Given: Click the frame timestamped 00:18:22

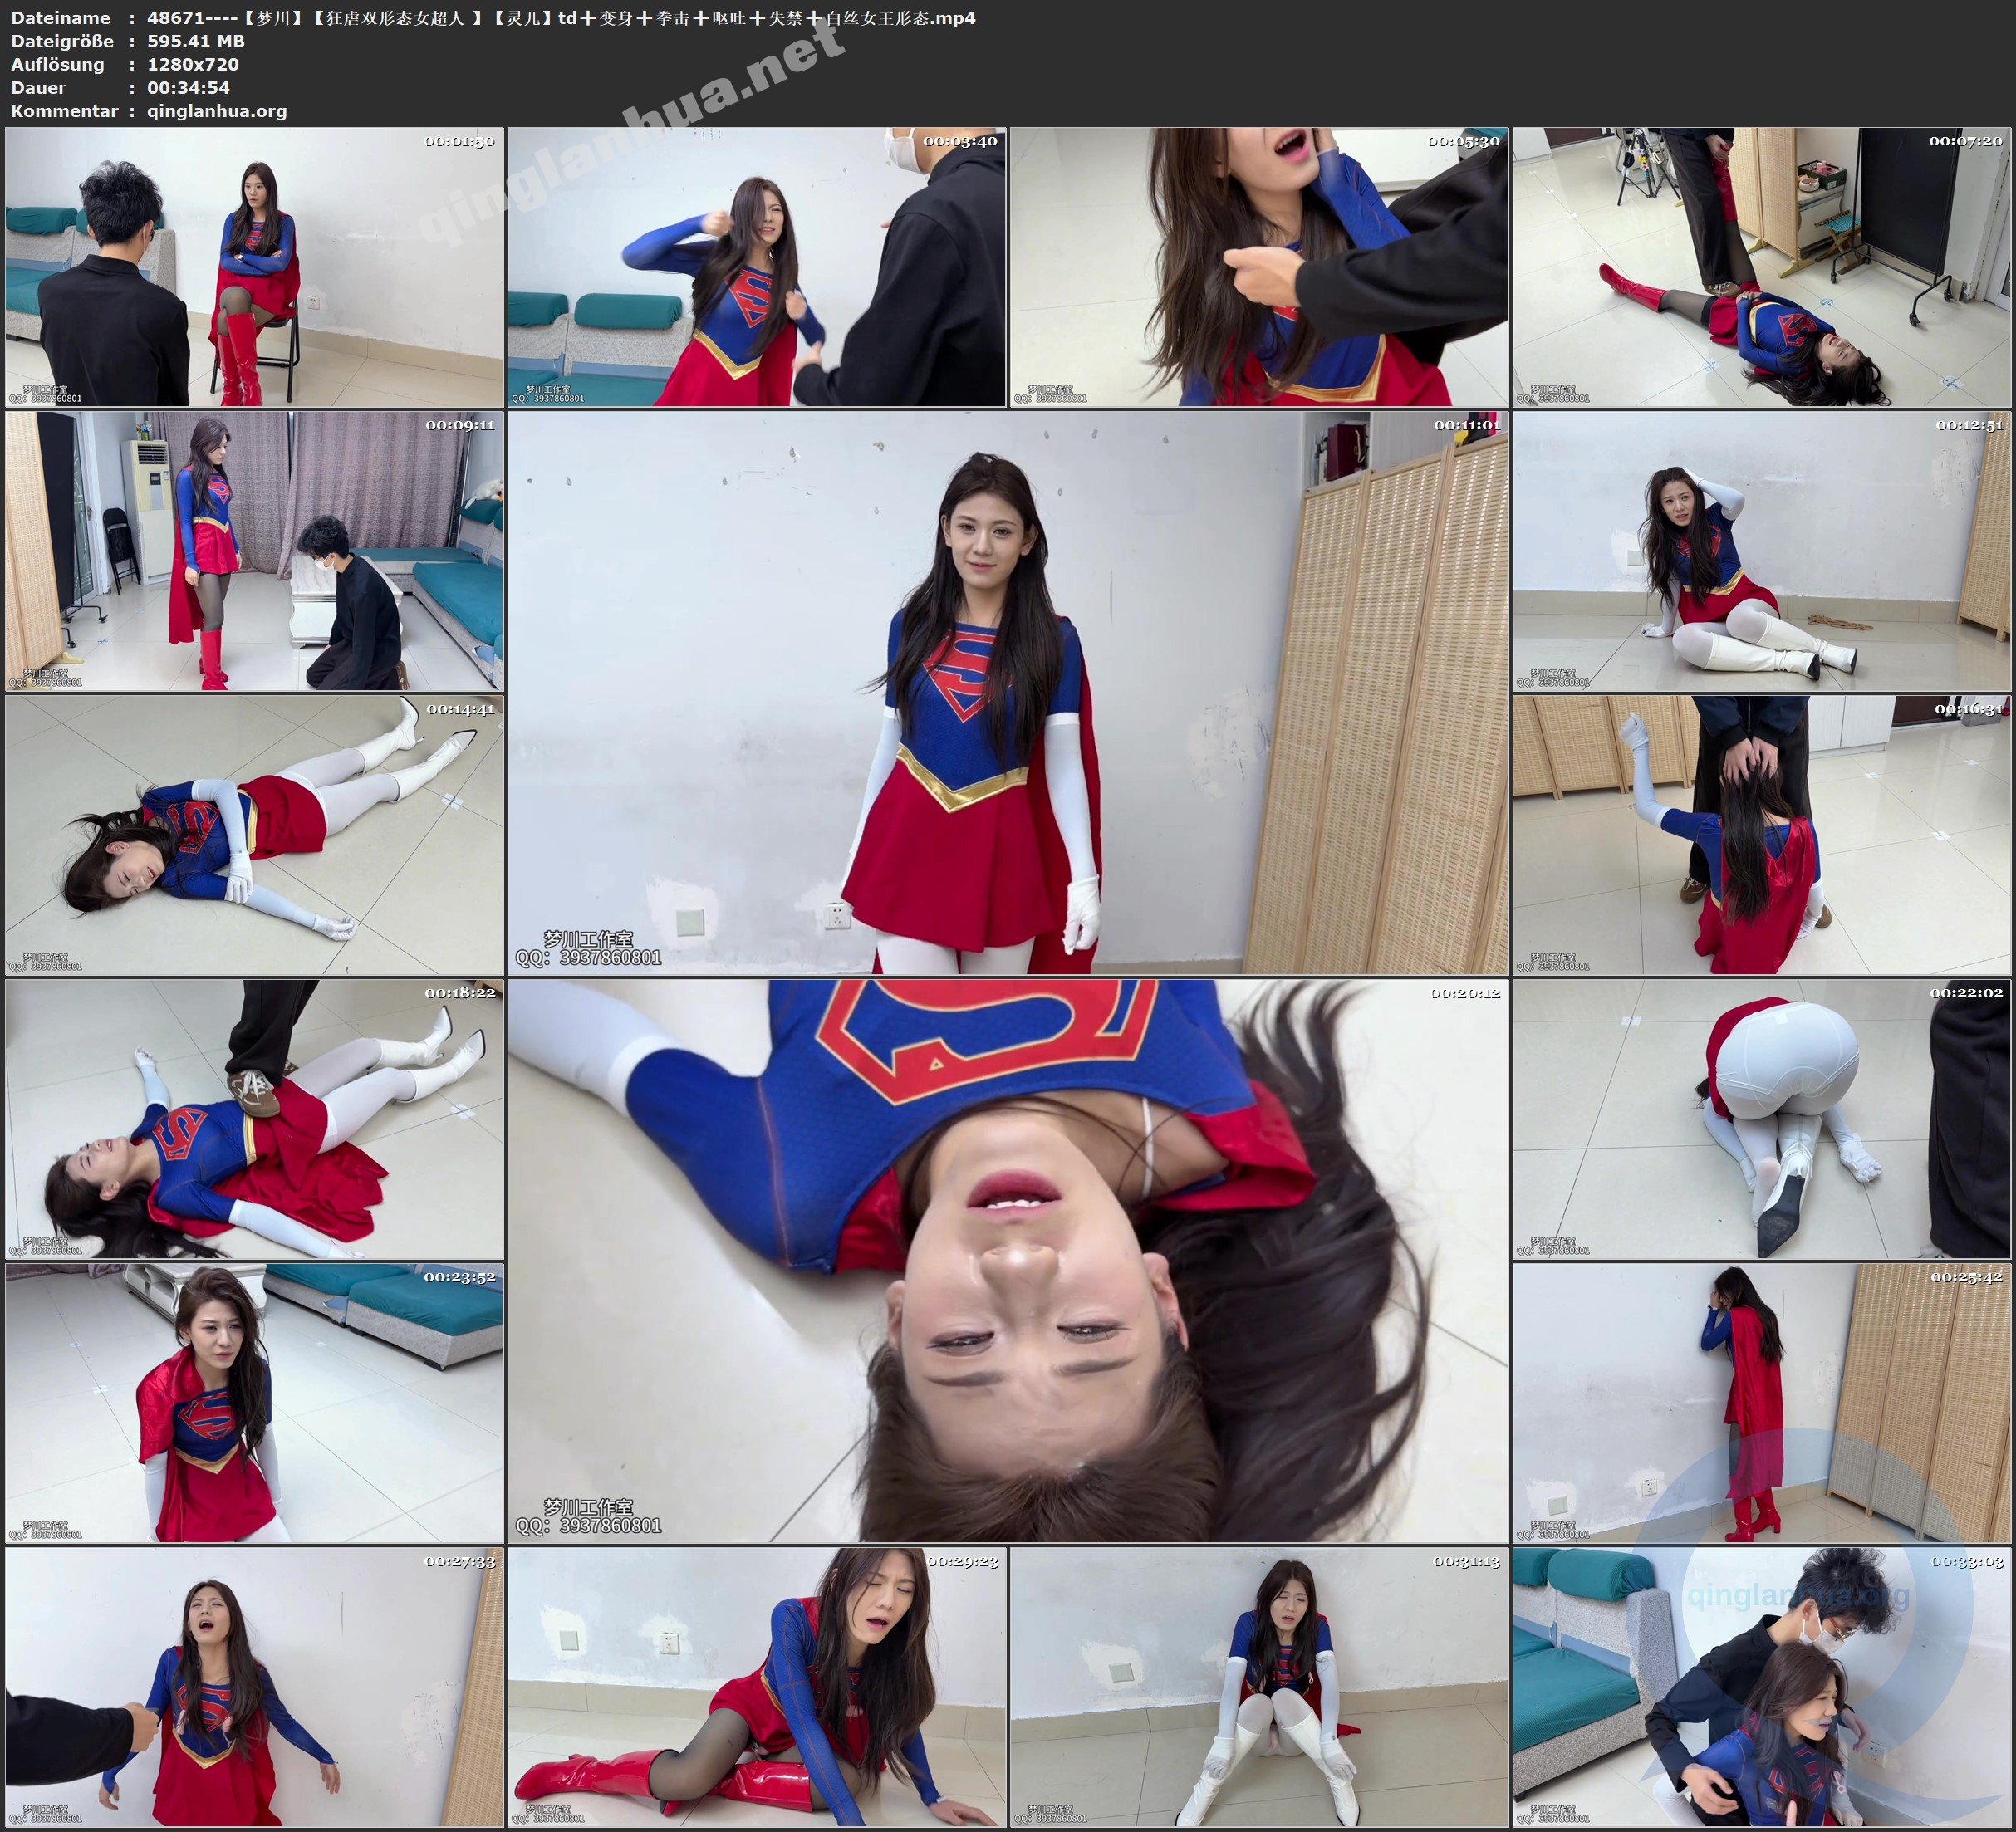Looking at the screenshot, I should pos(254,1119).
